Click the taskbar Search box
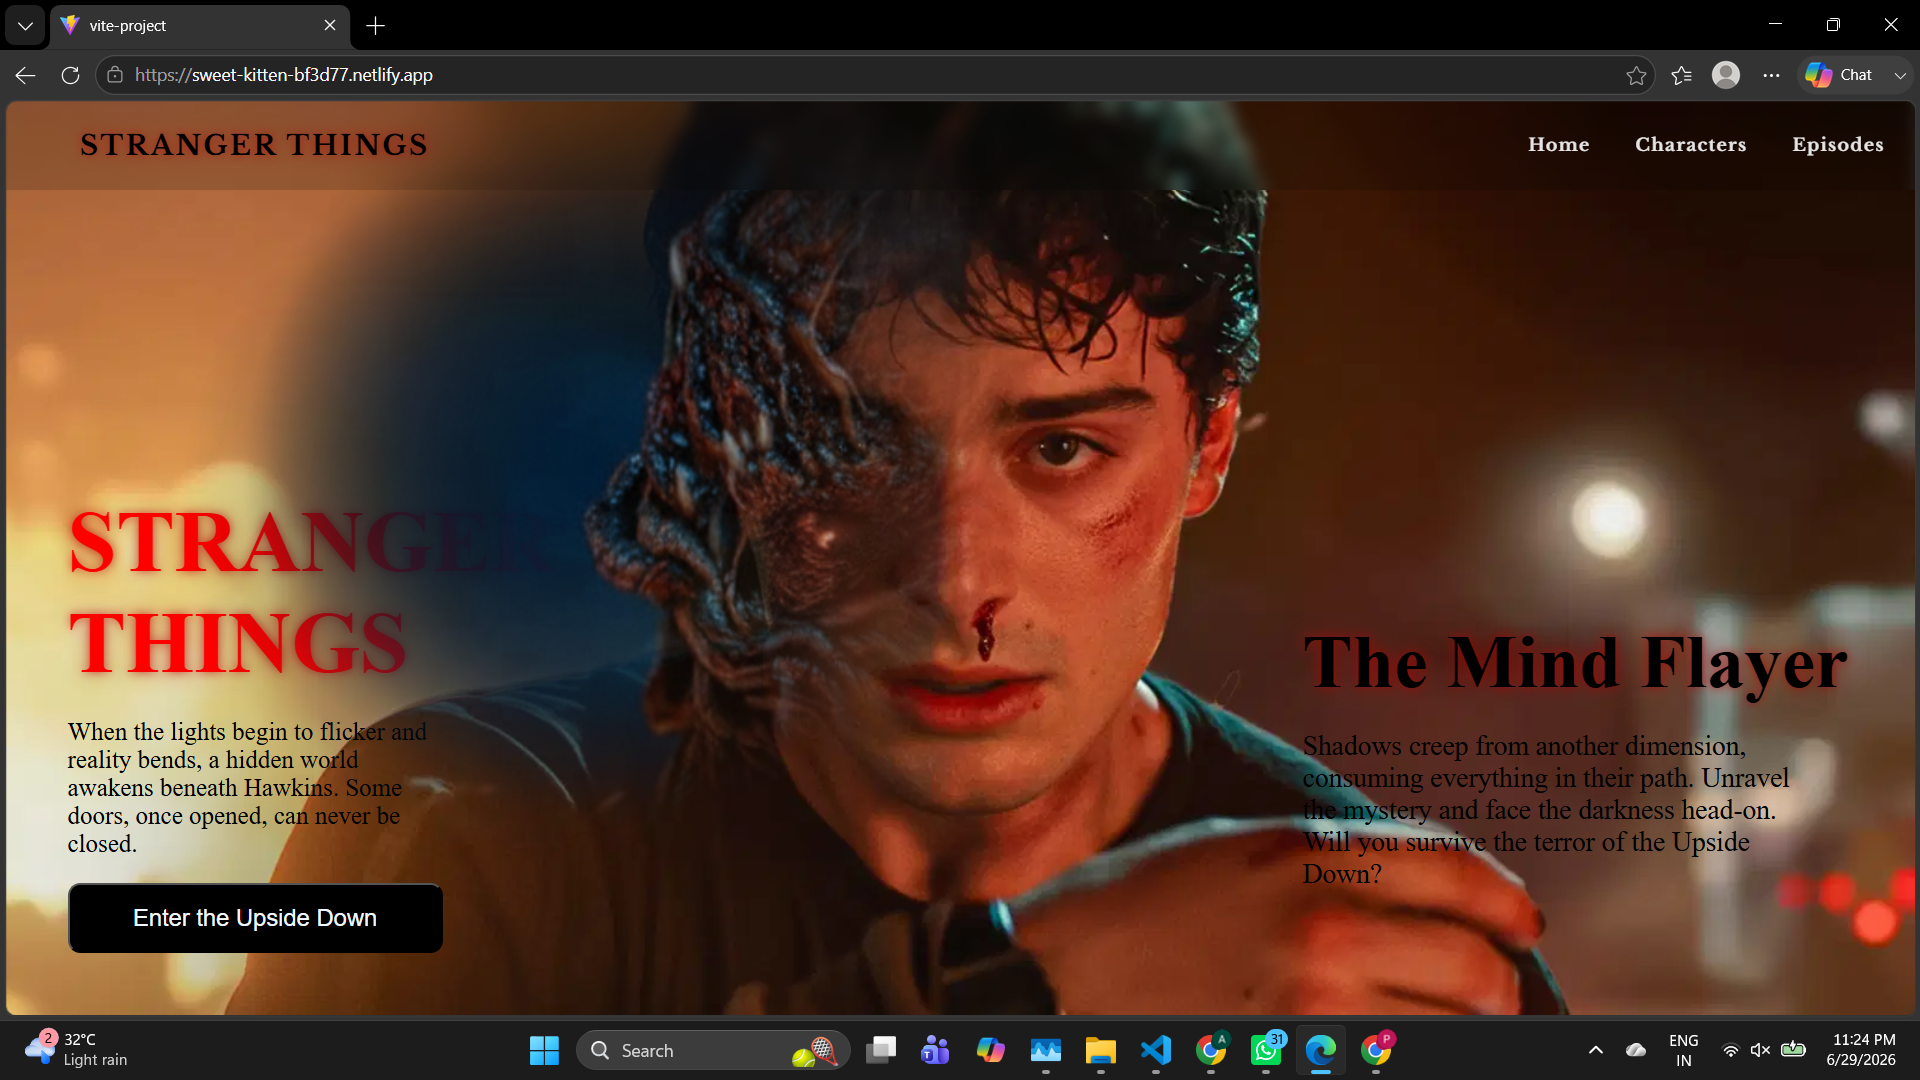The image size is (1920, 1080). click(713, 1050)
